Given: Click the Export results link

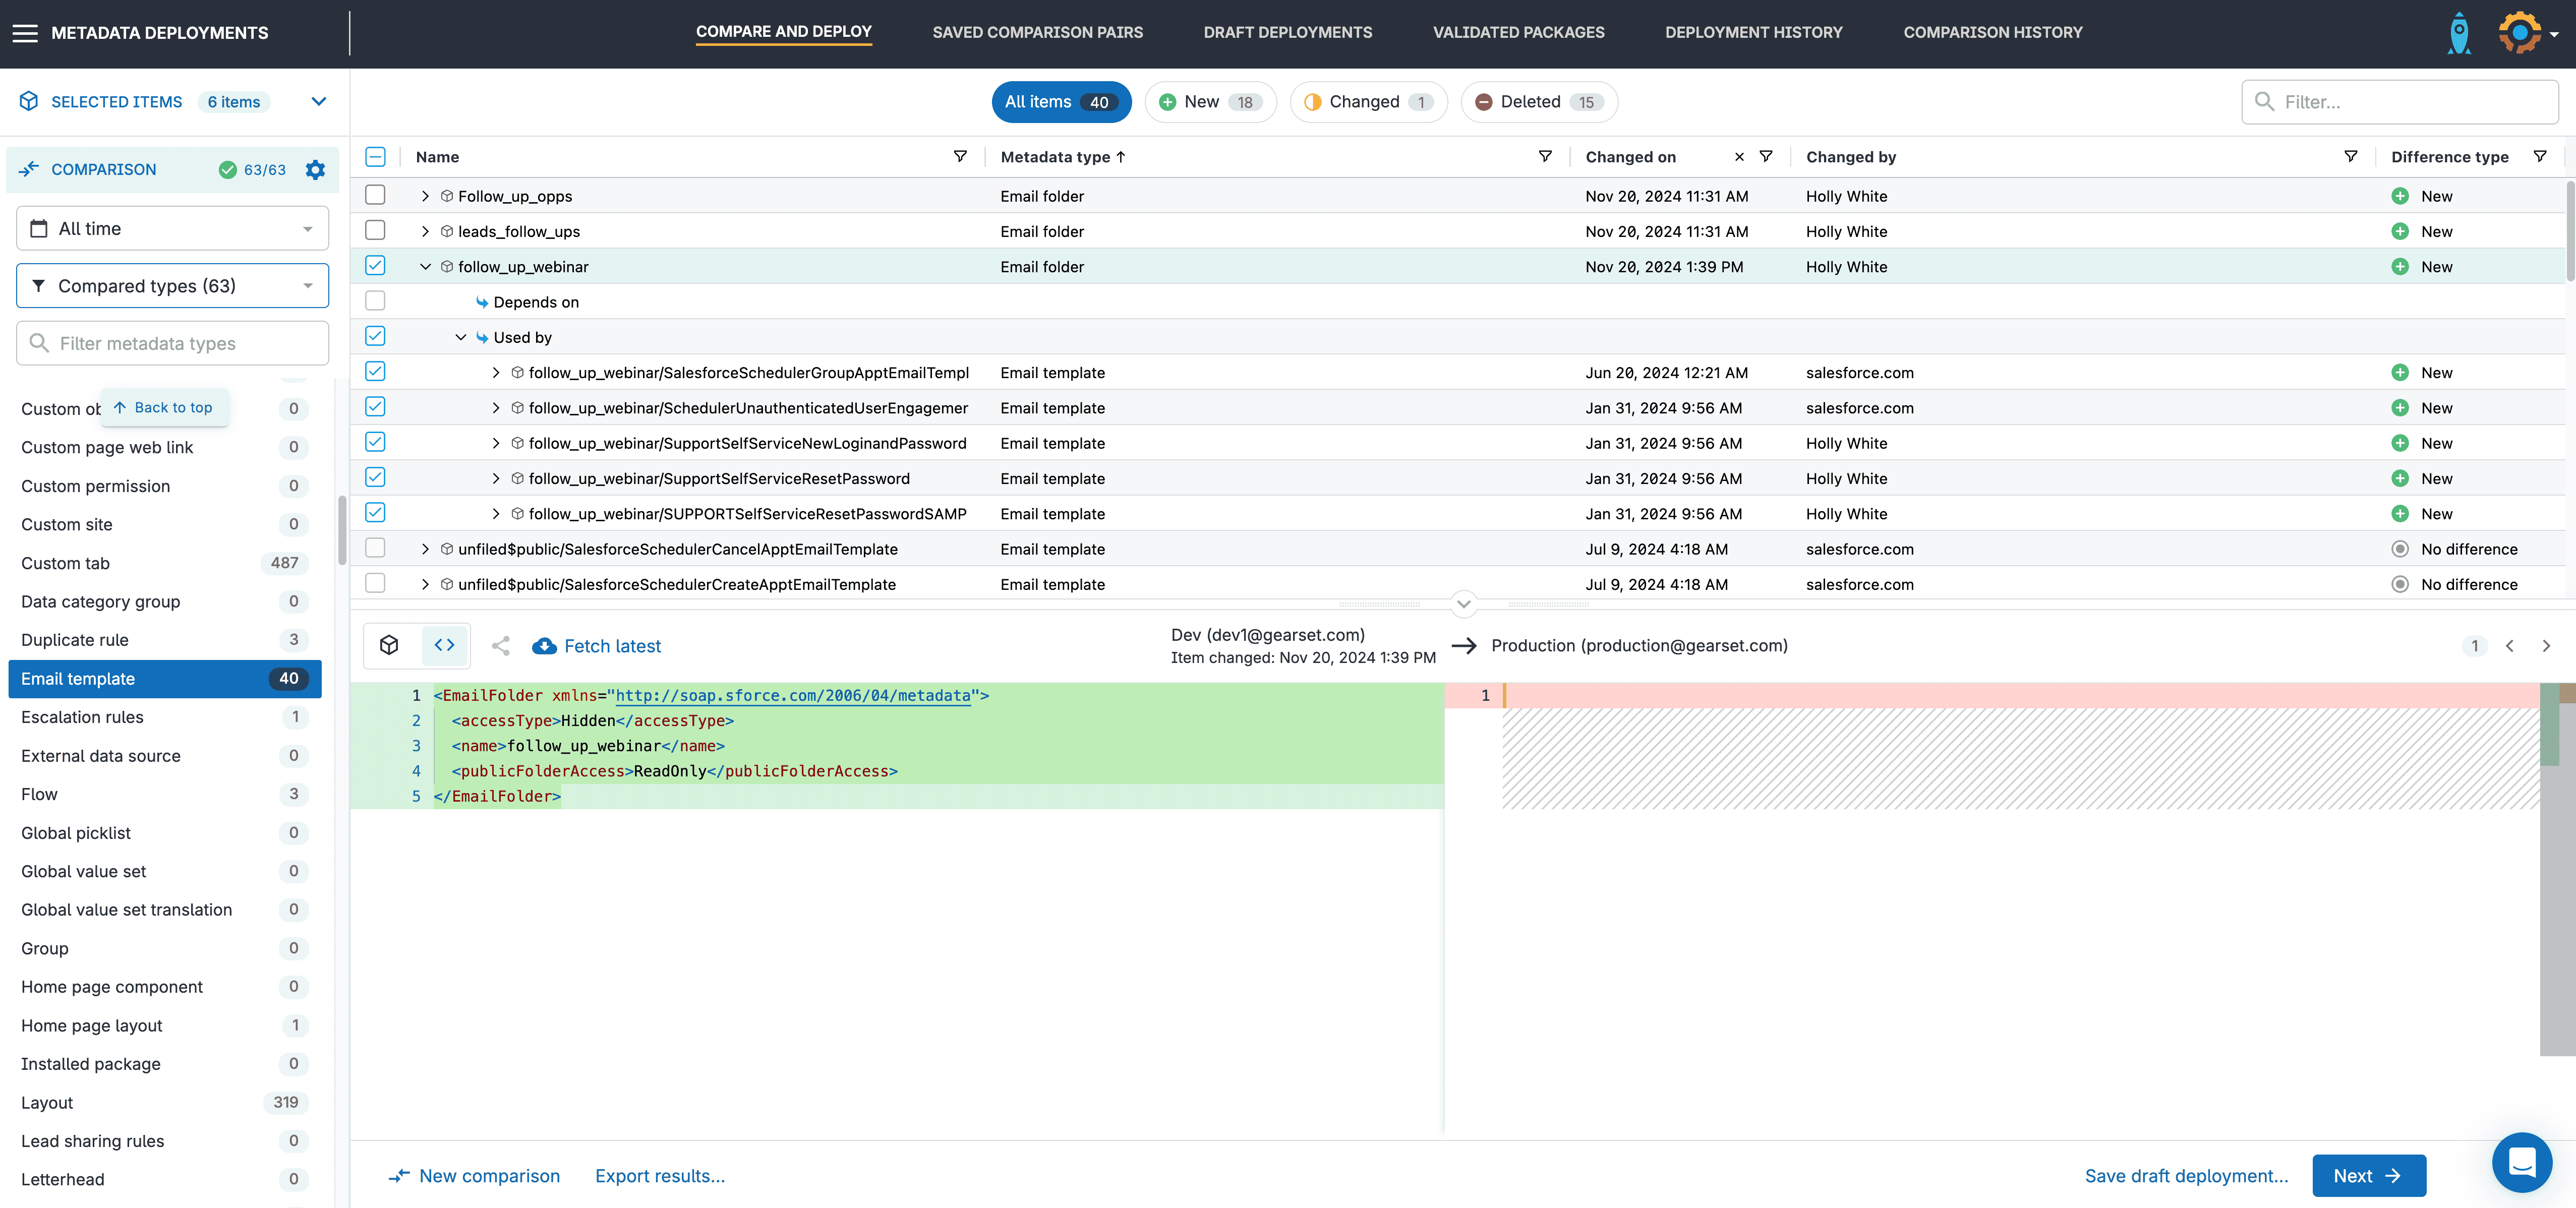Looking at the screenshot, I should [660, 1176].
